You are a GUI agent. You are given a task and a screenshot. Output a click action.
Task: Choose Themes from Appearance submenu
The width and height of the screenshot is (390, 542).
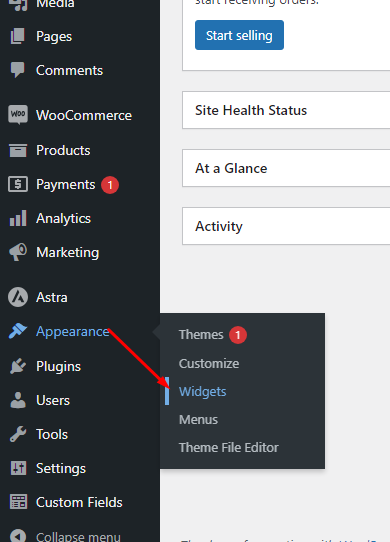(201, 335)
